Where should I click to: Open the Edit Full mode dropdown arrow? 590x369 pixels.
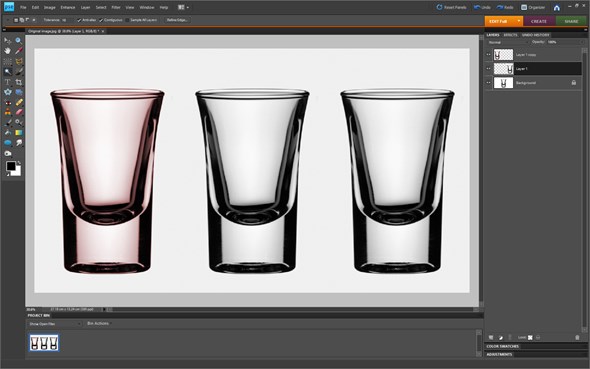tap(519, 21)
